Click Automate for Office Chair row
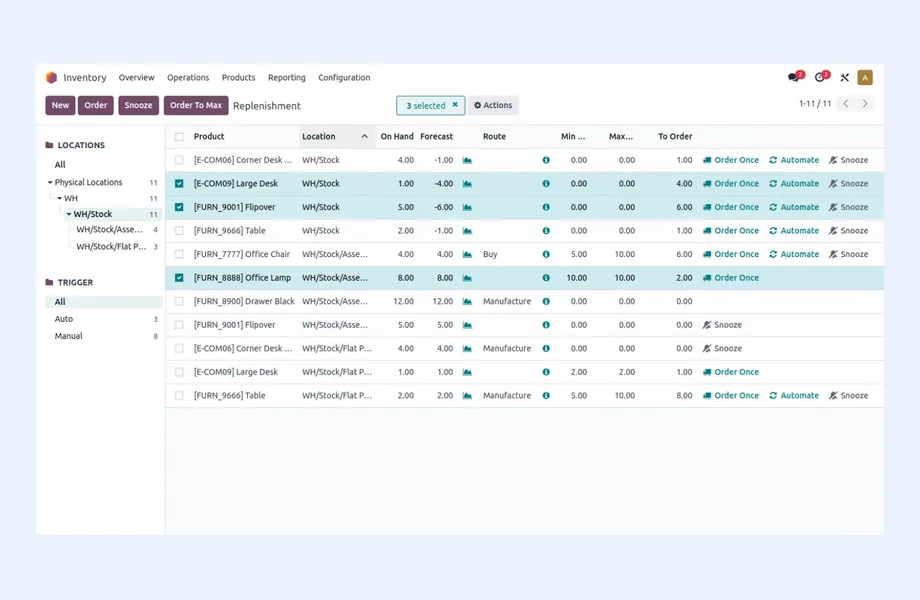Screen dimensions: 920x600 click(x=794, y=254)
